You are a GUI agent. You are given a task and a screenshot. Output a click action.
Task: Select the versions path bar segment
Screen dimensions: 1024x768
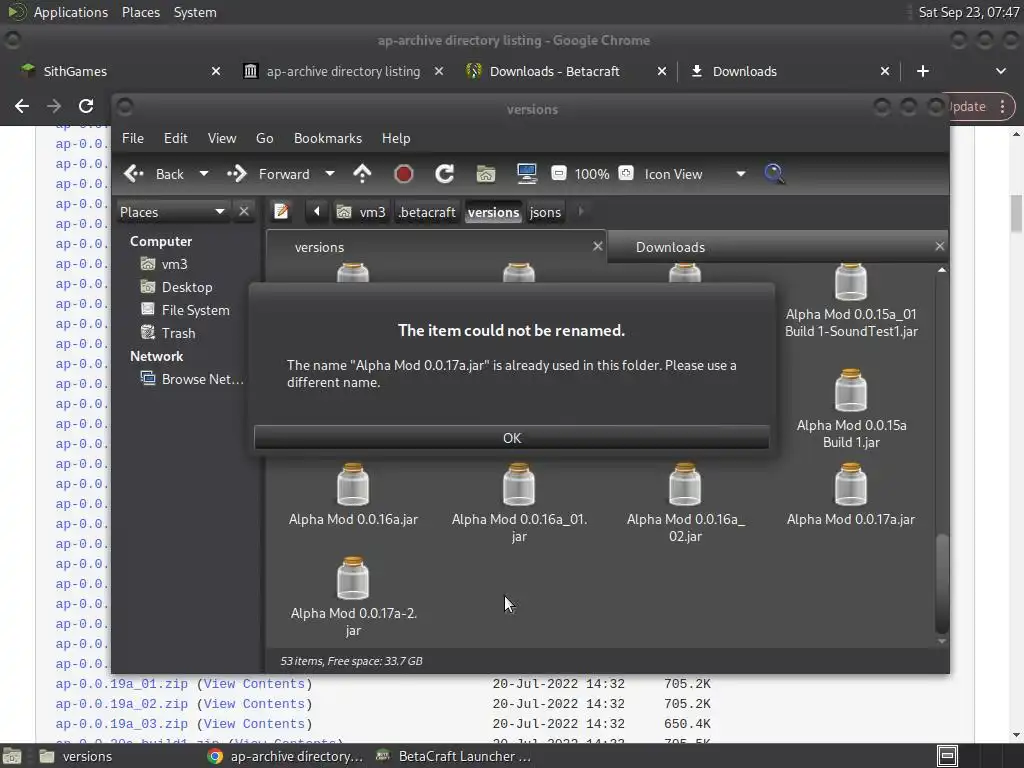pyautogui.click(x=493, y=212)
